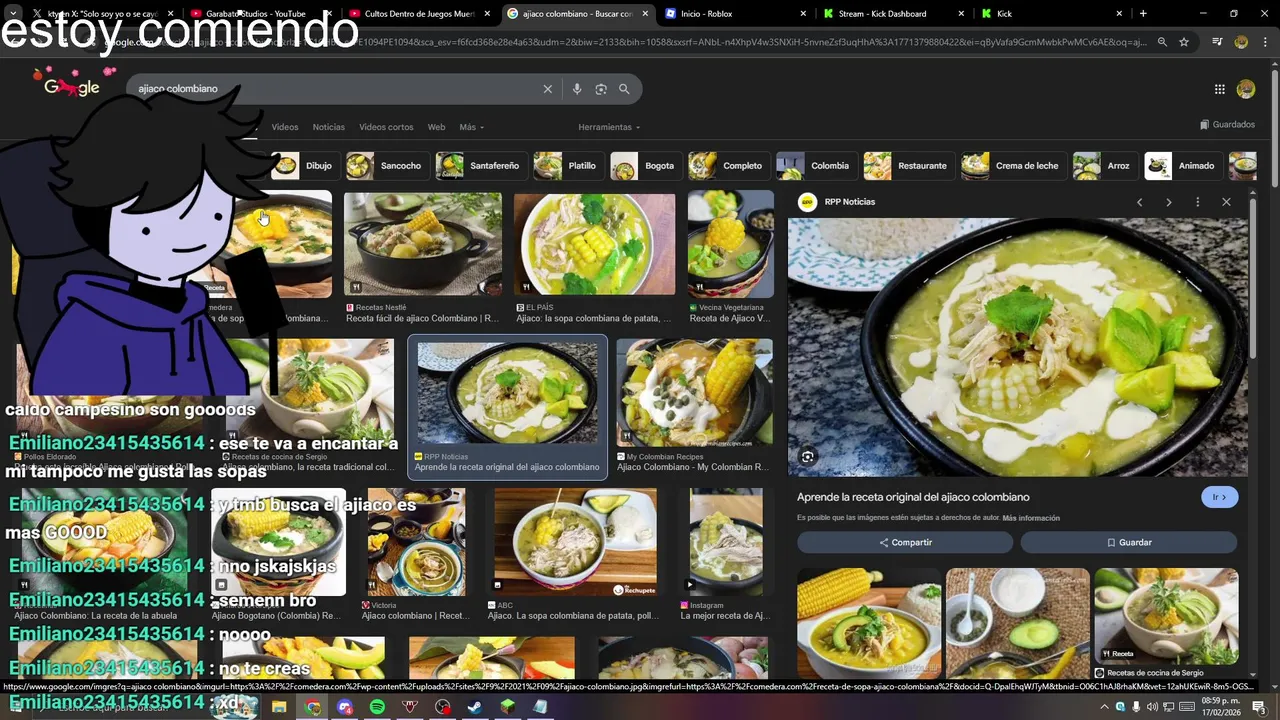Viewport: 1280px width, 720px height.
Task: Switch to the Web results tab
Action: 436,127
